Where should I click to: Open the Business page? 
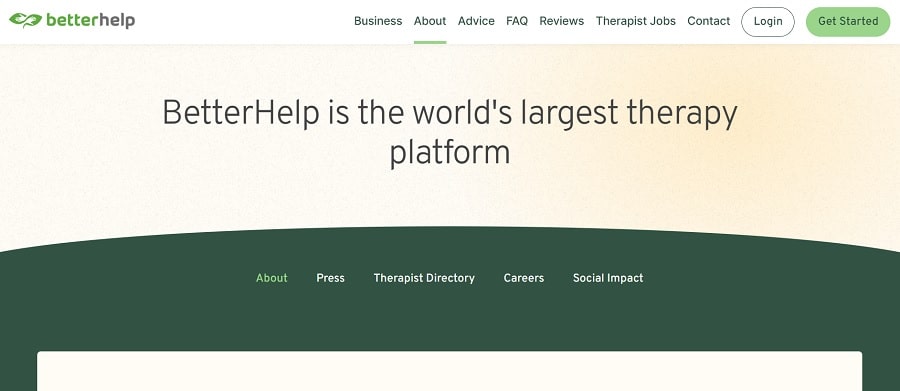coord(378,21)
